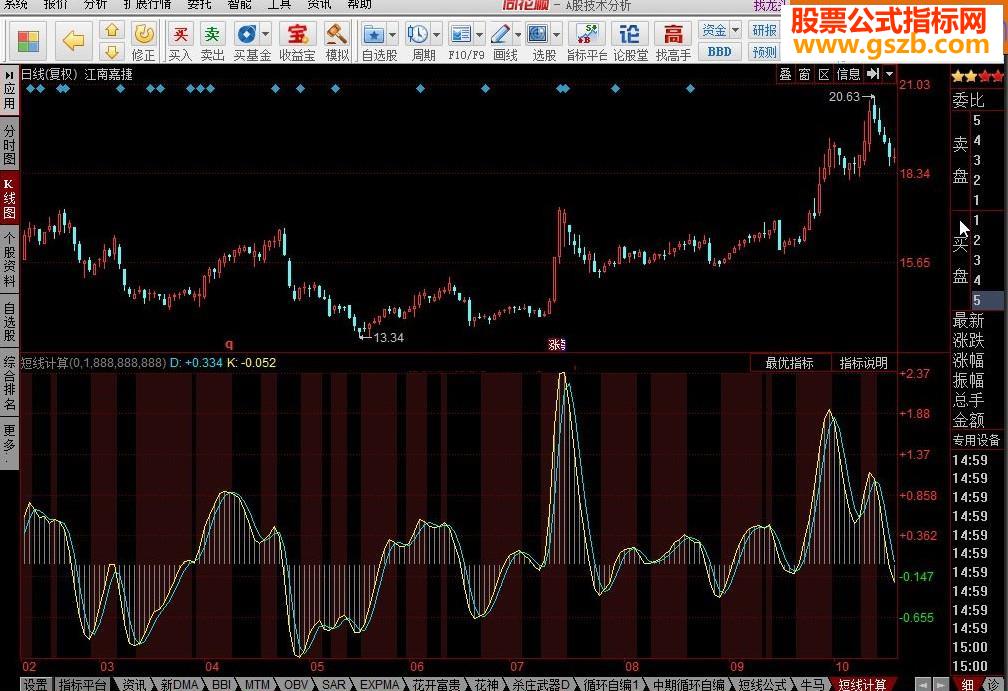Toggle the 窗 window button

coord(804,75)
